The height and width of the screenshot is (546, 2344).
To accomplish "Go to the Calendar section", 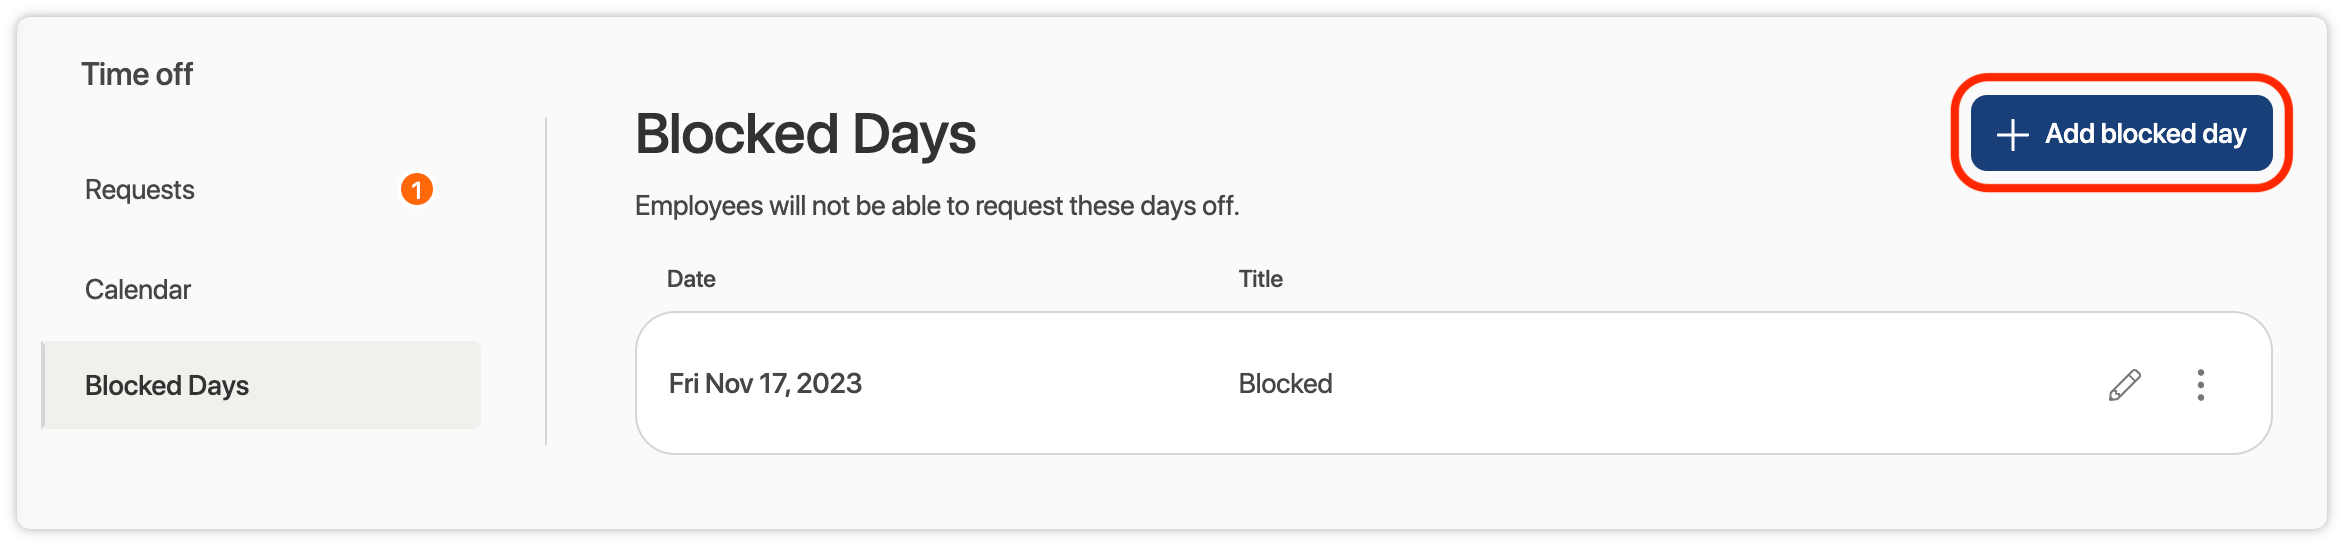I will (x=138, y=290).
